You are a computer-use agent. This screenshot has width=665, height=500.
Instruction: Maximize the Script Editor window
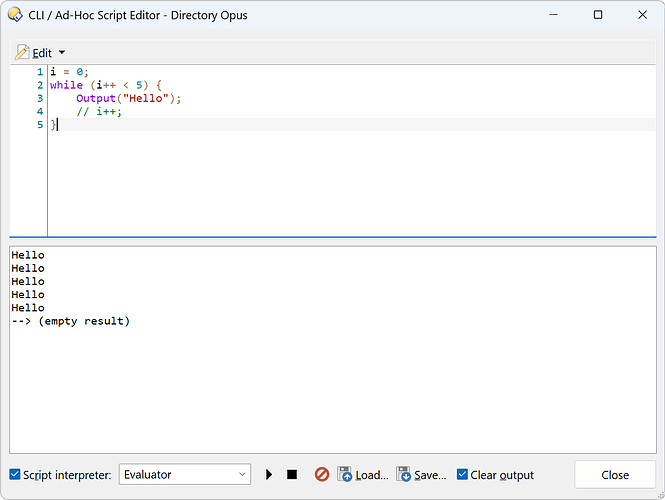click(x=597, y=15)
